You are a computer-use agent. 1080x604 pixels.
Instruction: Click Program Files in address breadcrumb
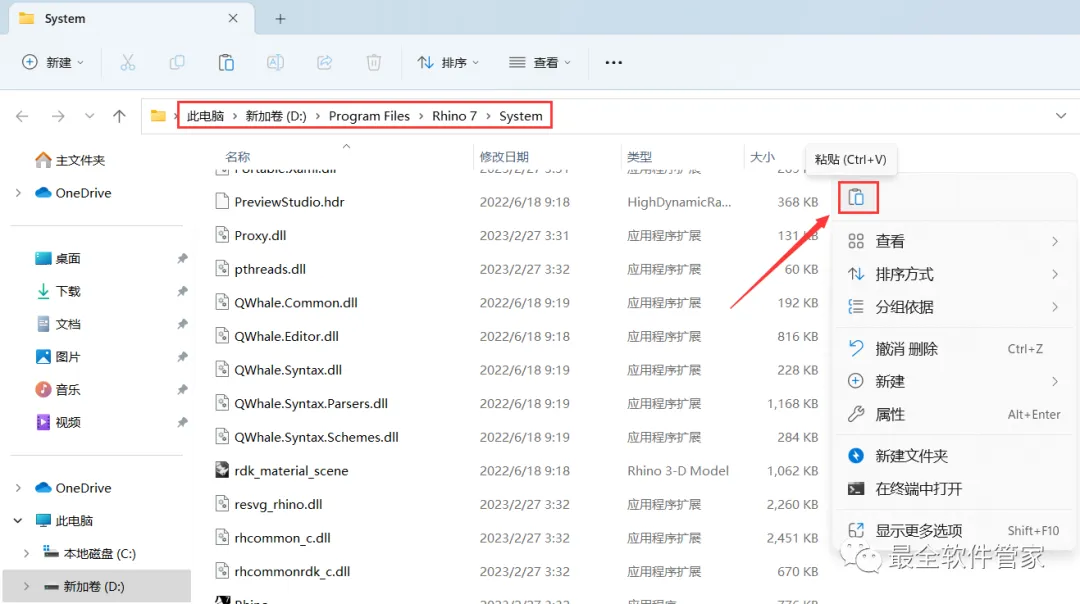[x=369, y=116]
